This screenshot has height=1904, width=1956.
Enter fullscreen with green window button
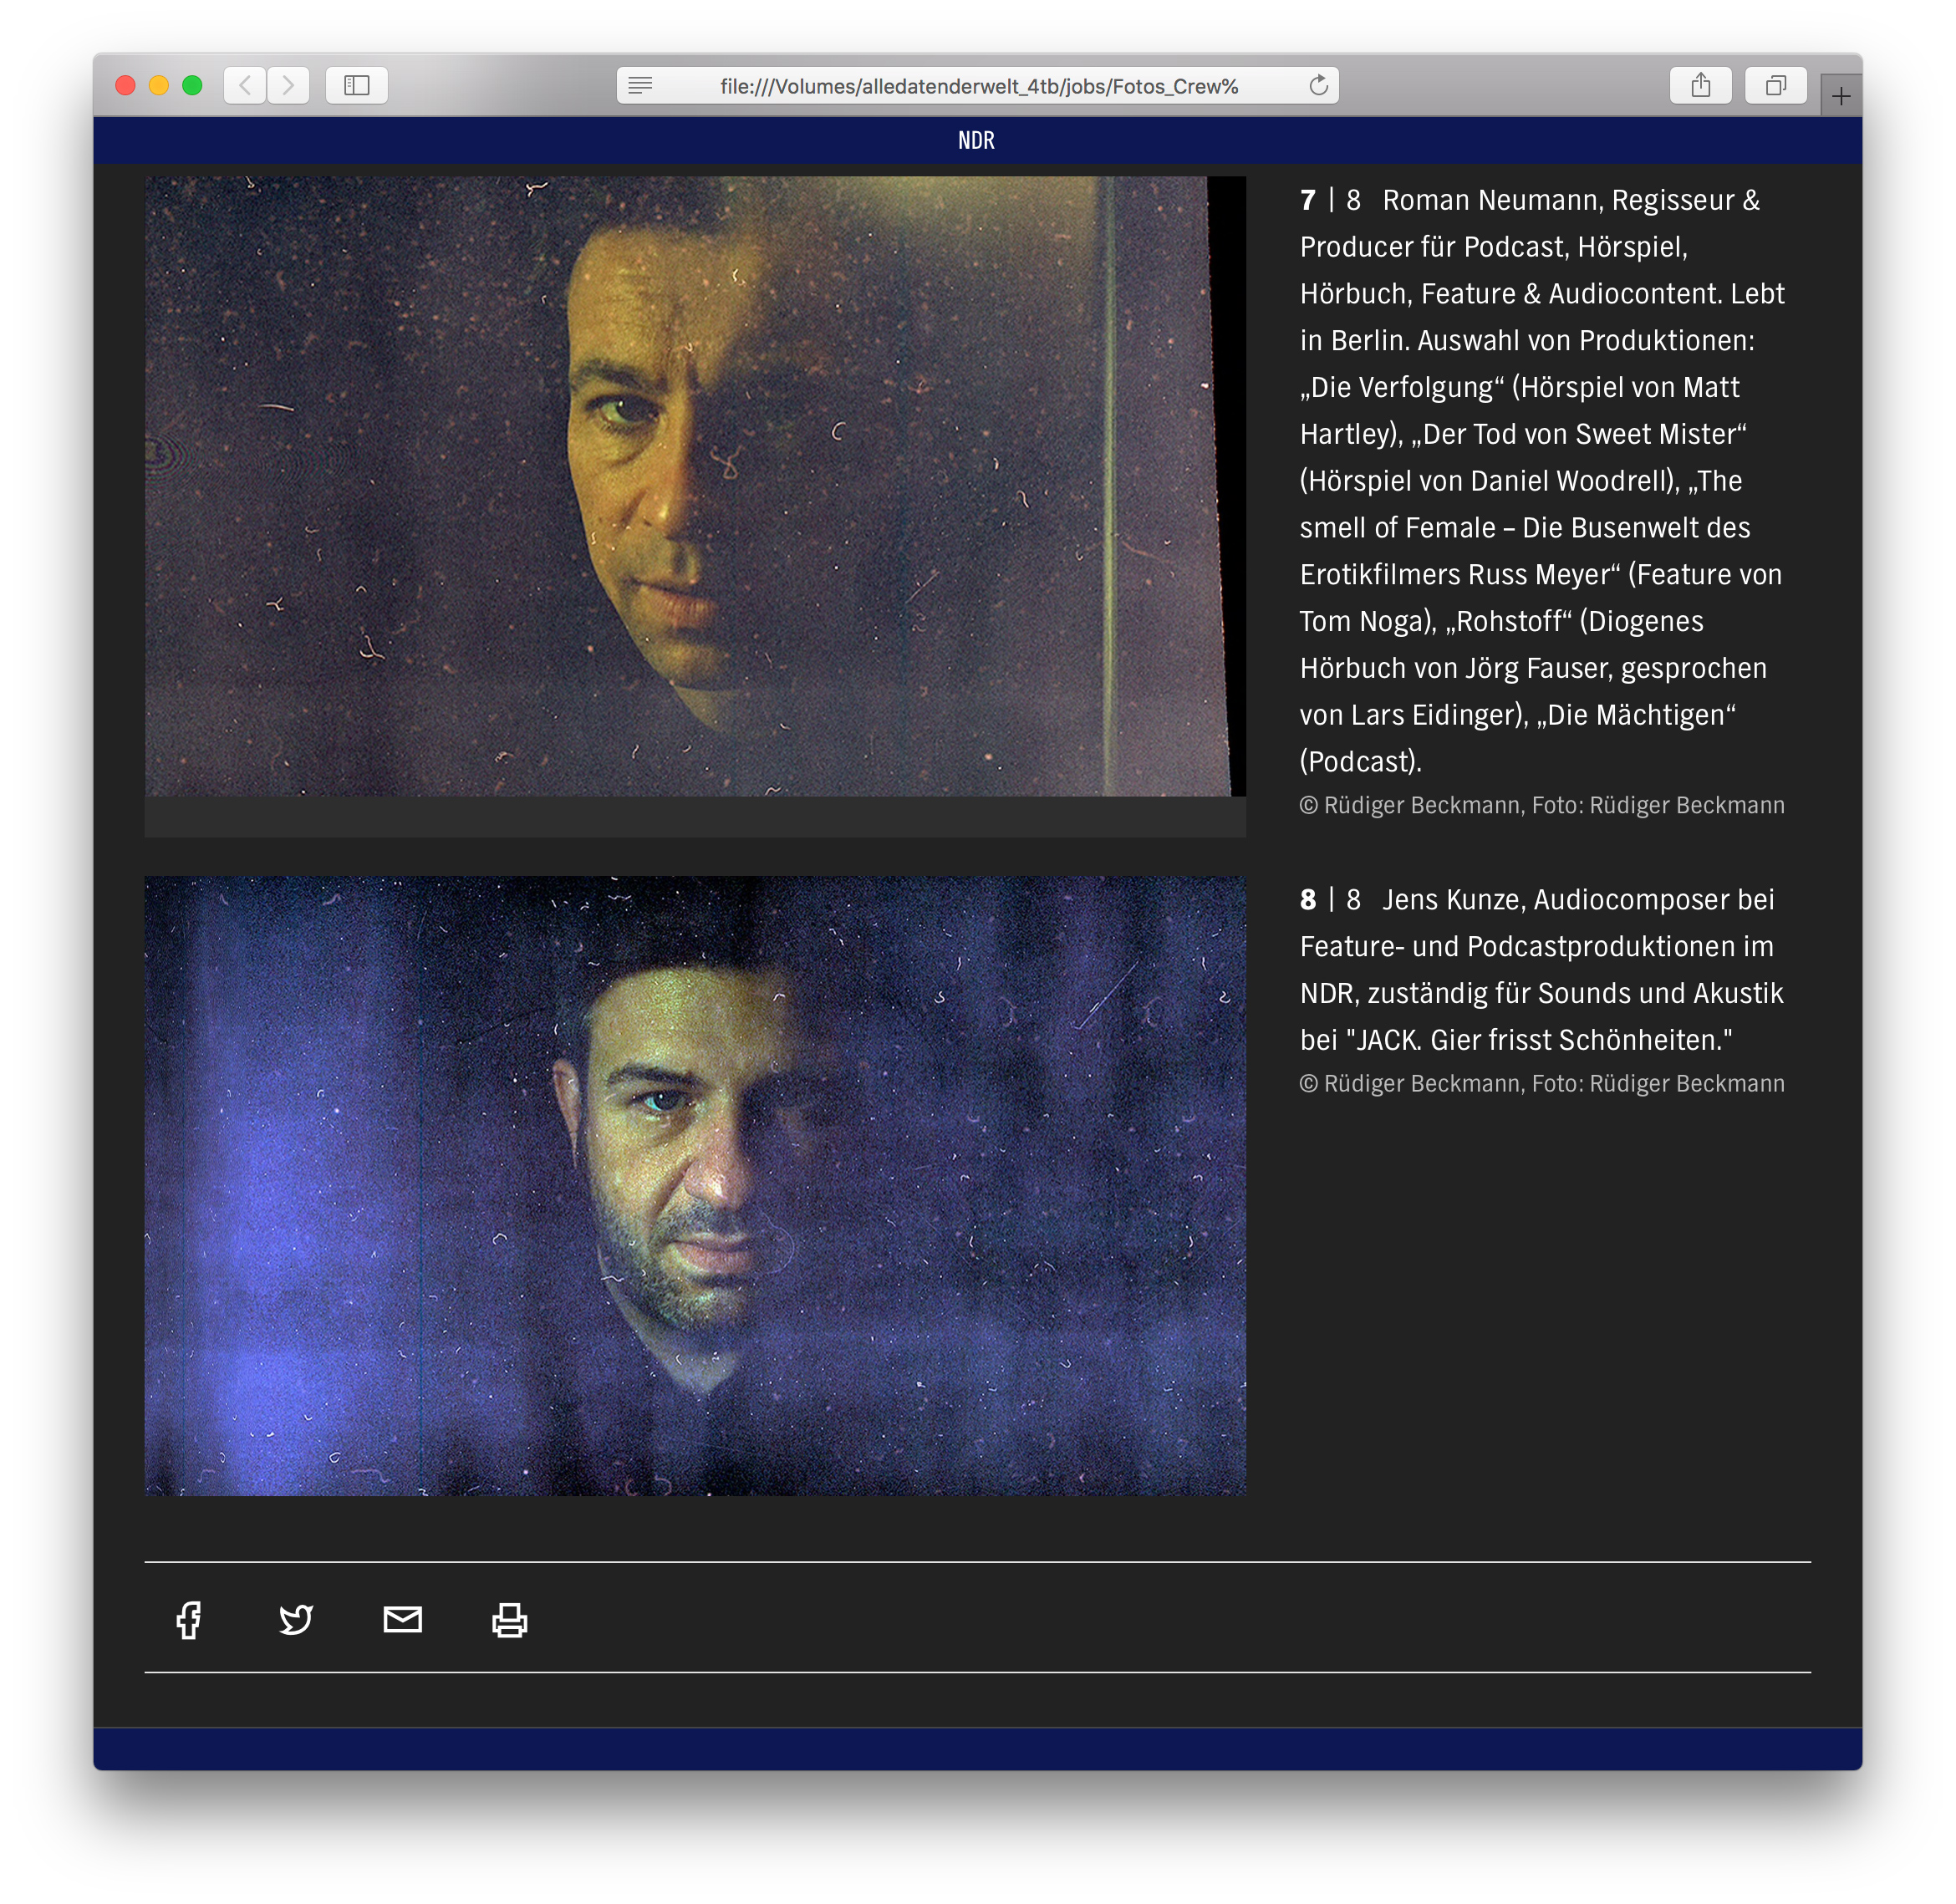tap(193, 86)
